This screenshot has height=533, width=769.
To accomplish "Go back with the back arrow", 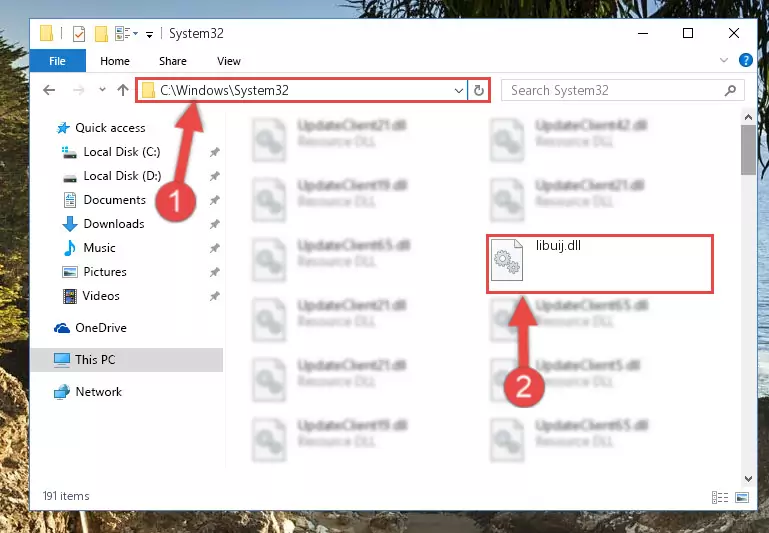I will tap(49, 90).
